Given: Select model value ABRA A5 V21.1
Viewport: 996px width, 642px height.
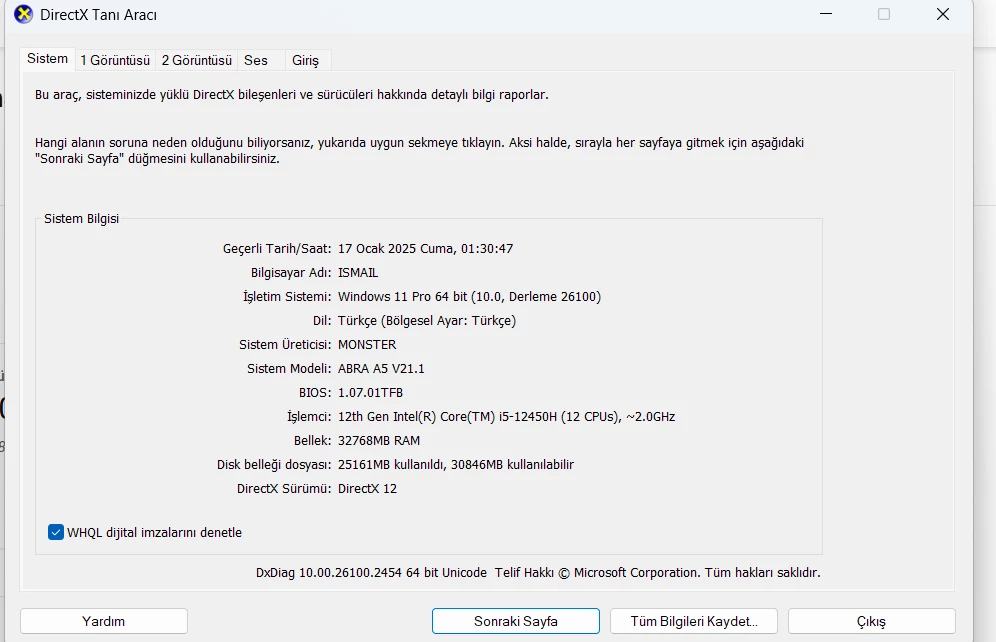Looking at the screenshot, I should coord(381,368).
